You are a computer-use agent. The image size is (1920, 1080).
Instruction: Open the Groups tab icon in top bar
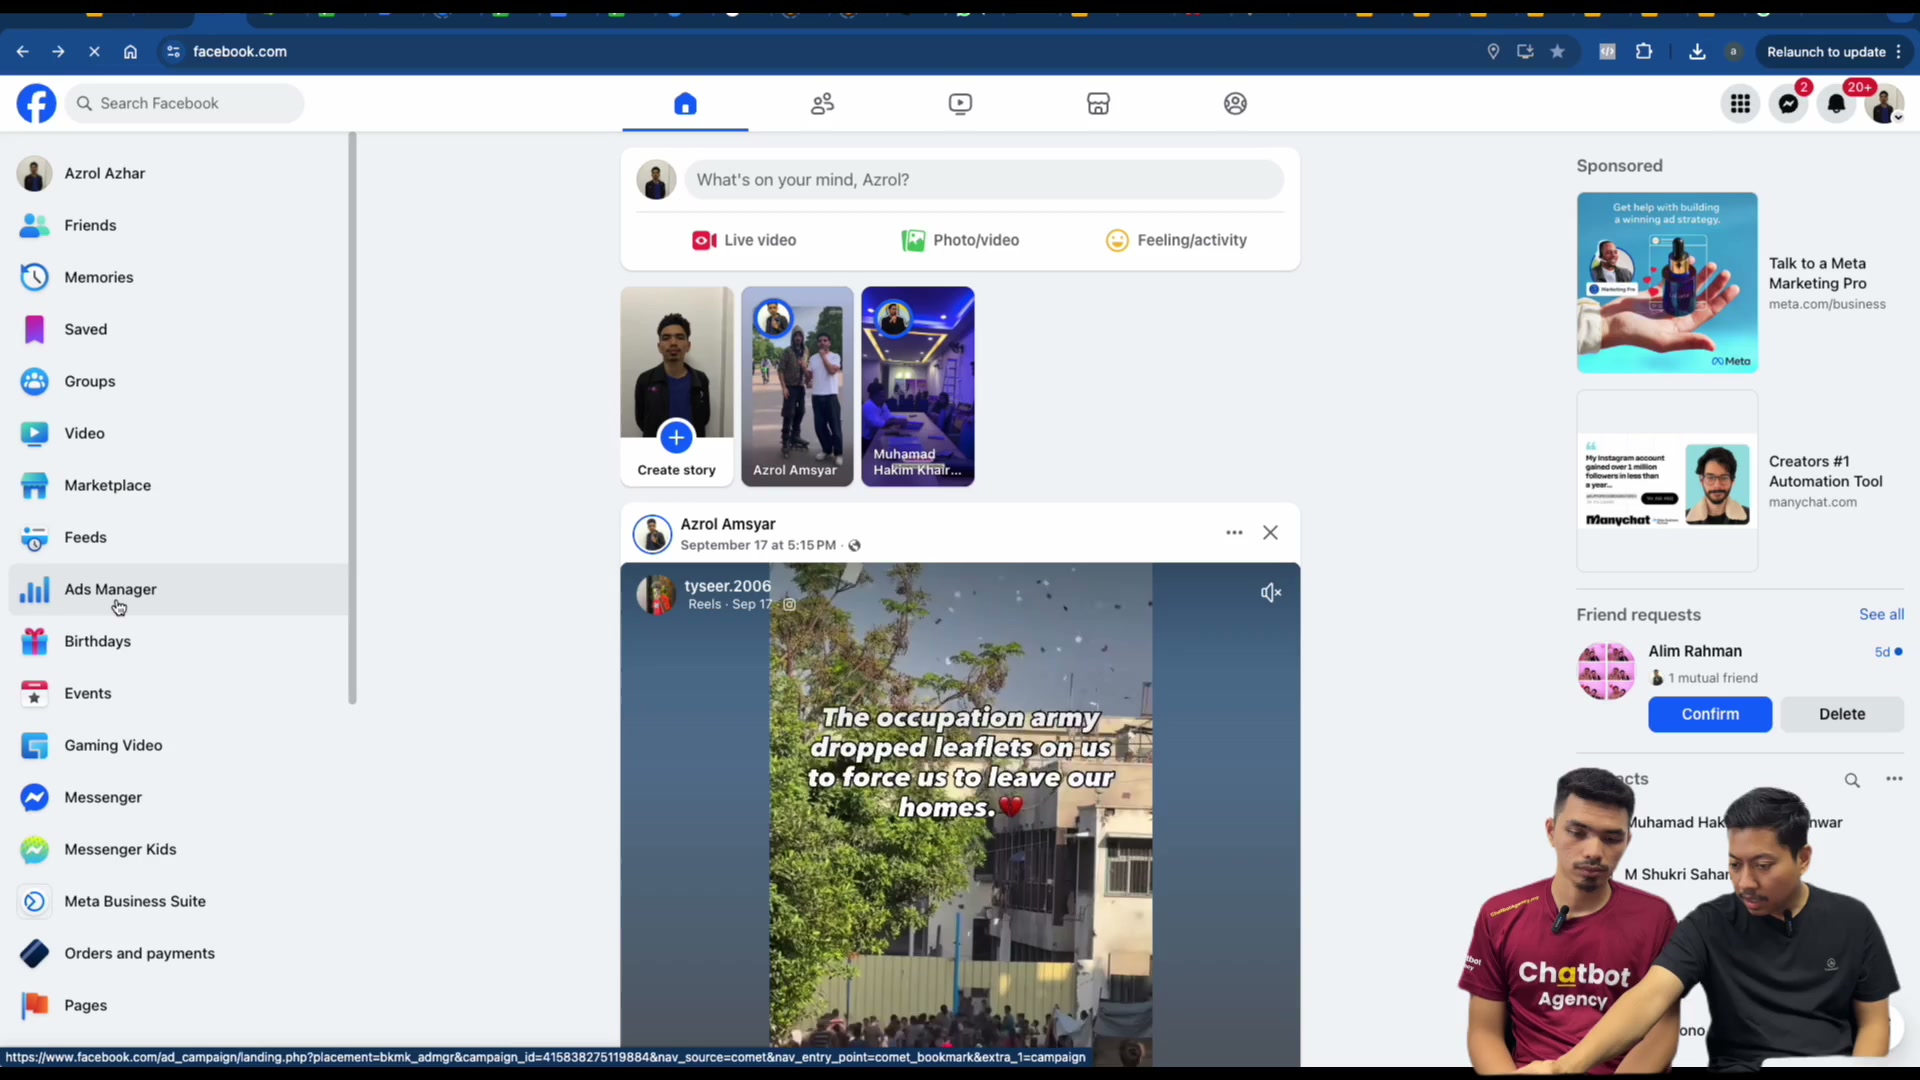coord(1235,104)
